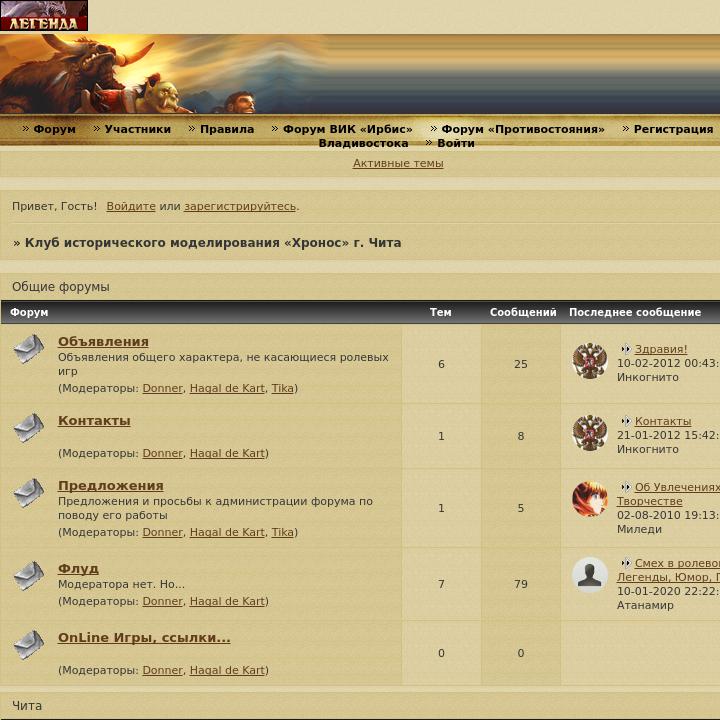The height and width of the screenshot is (720, 720).
Task: Click the envelope icon beside OnLine Игры
Action: pyautogui.click(x=29, y=645)
